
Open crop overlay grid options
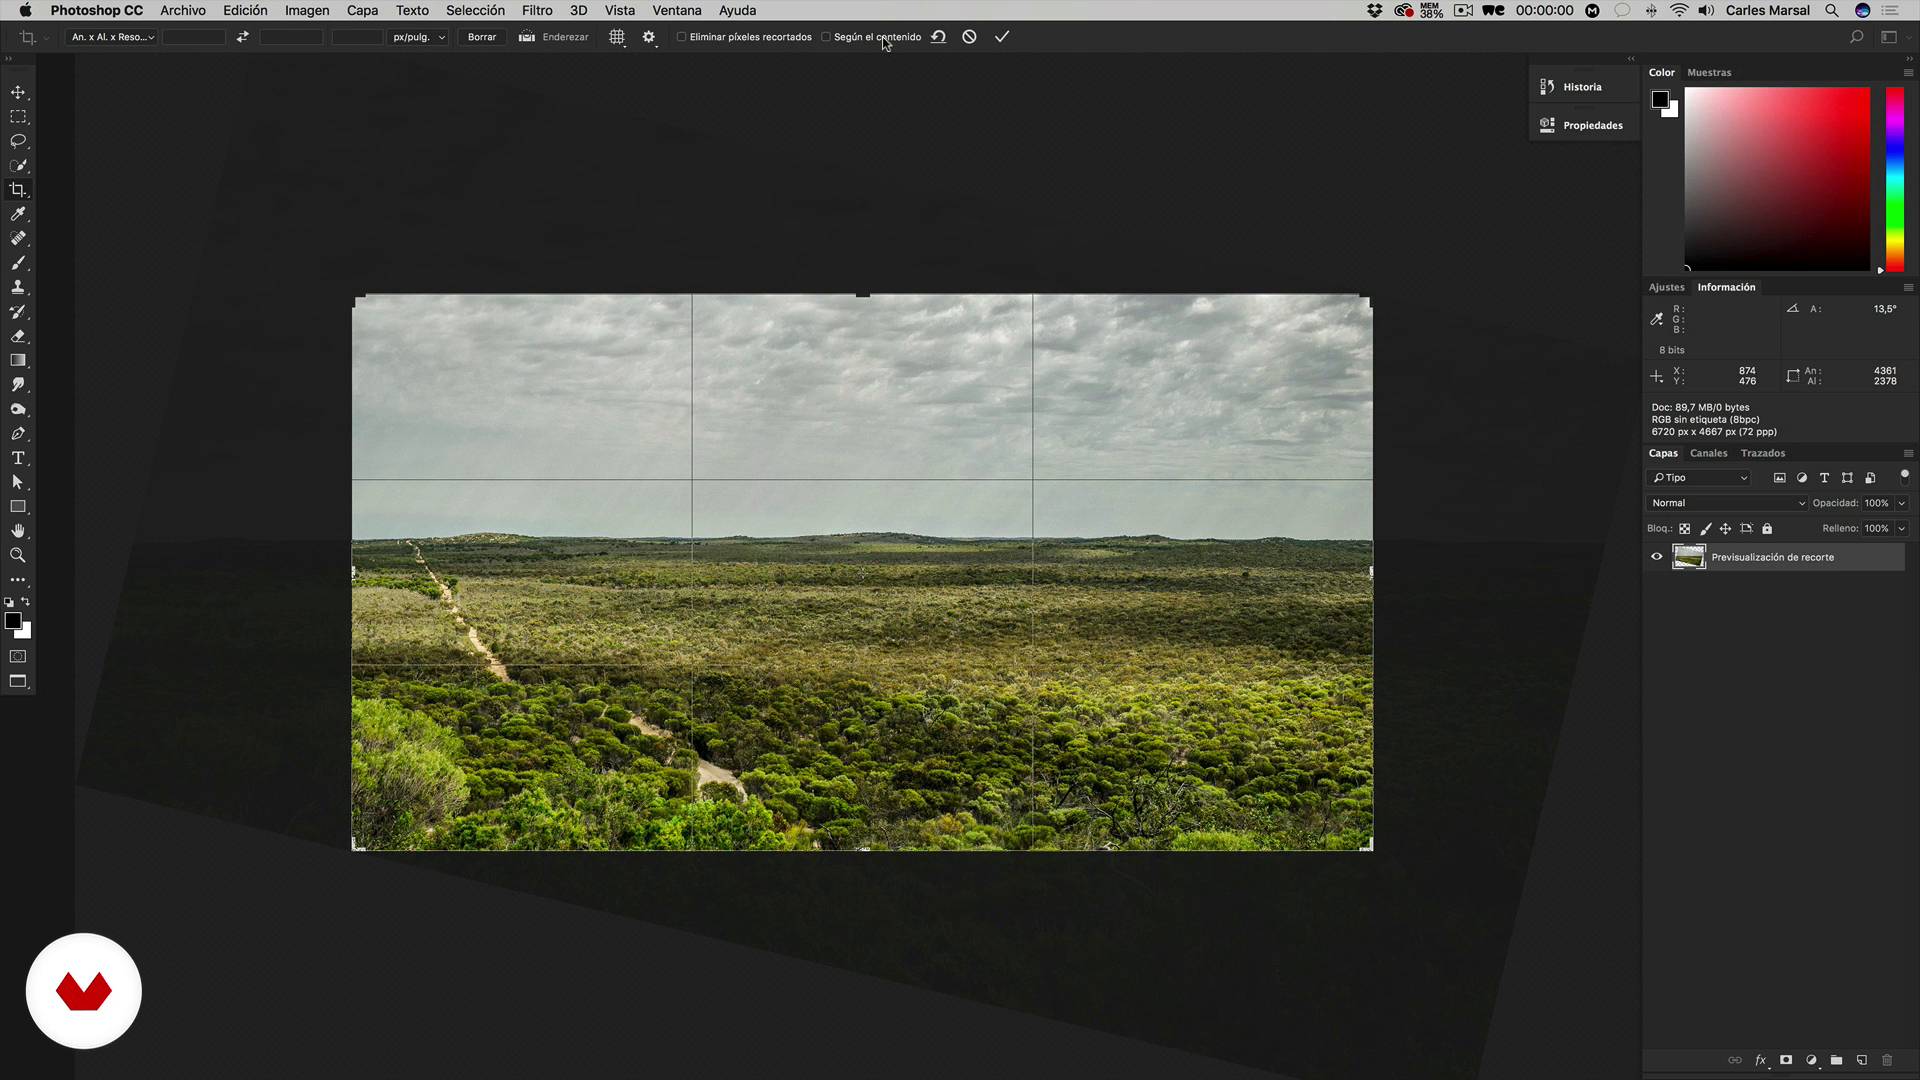click(617, 37)
